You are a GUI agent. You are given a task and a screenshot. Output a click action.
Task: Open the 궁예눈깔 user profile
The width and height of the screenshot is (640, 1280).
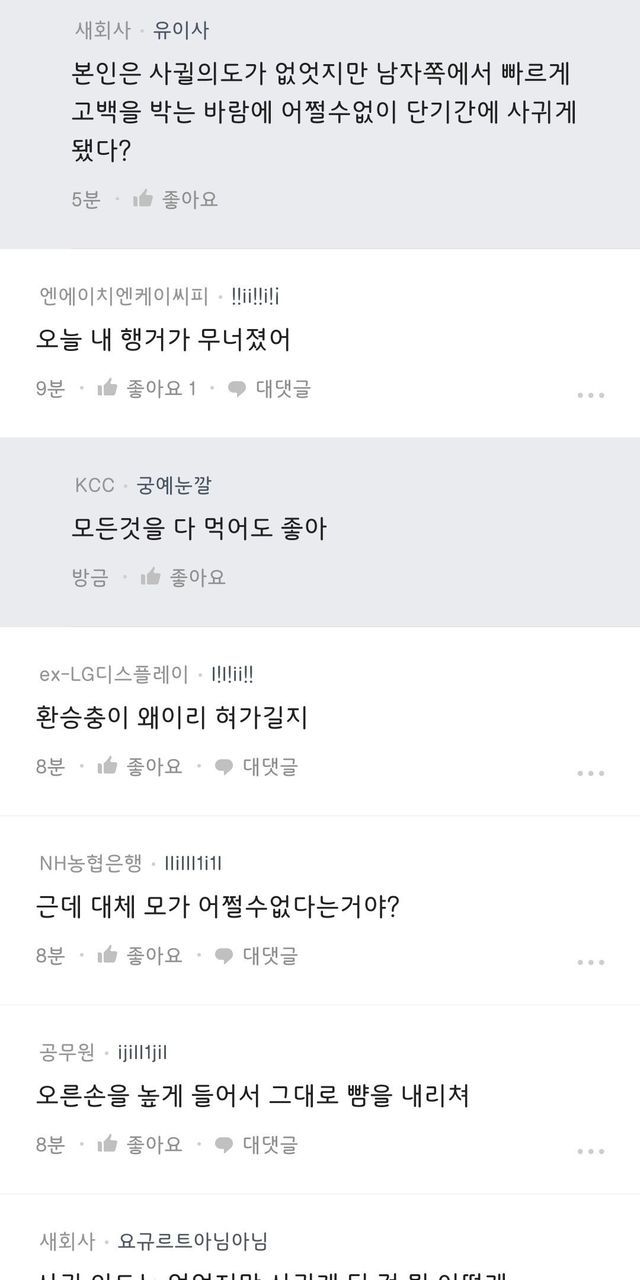click(174, 486)
